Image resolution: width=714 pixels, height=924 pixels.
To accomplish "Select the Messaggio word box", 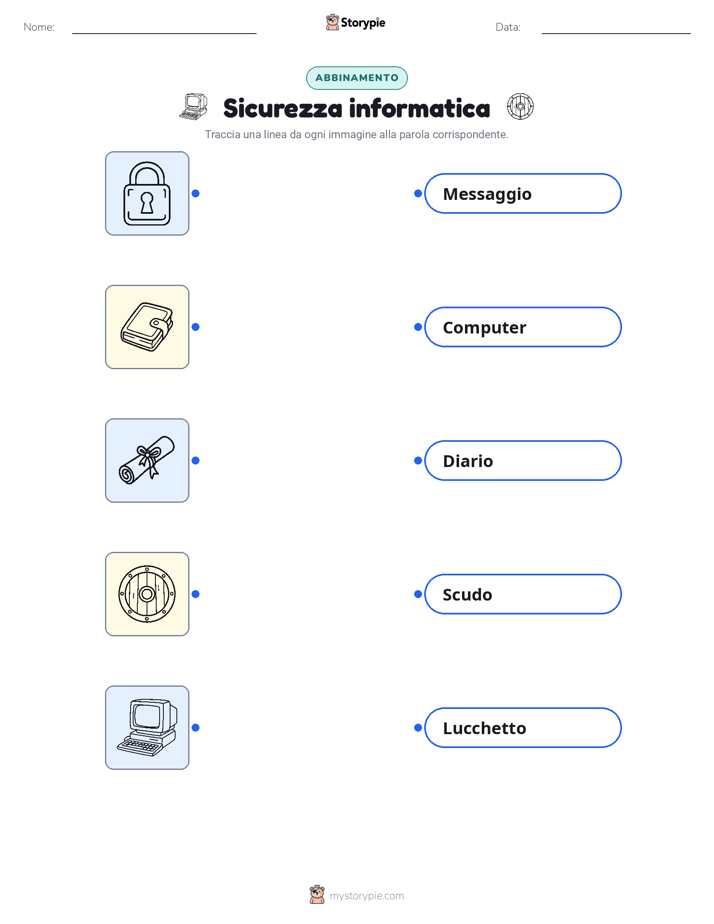I will coord(523,193).
